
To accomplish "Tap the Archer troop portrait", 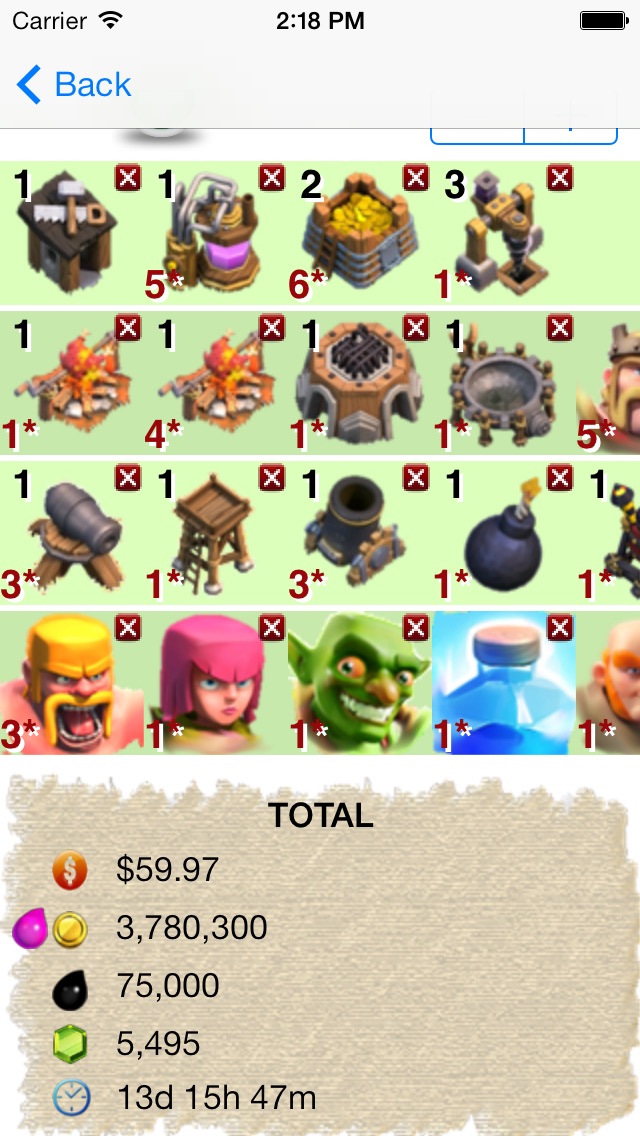I will 216,683.
